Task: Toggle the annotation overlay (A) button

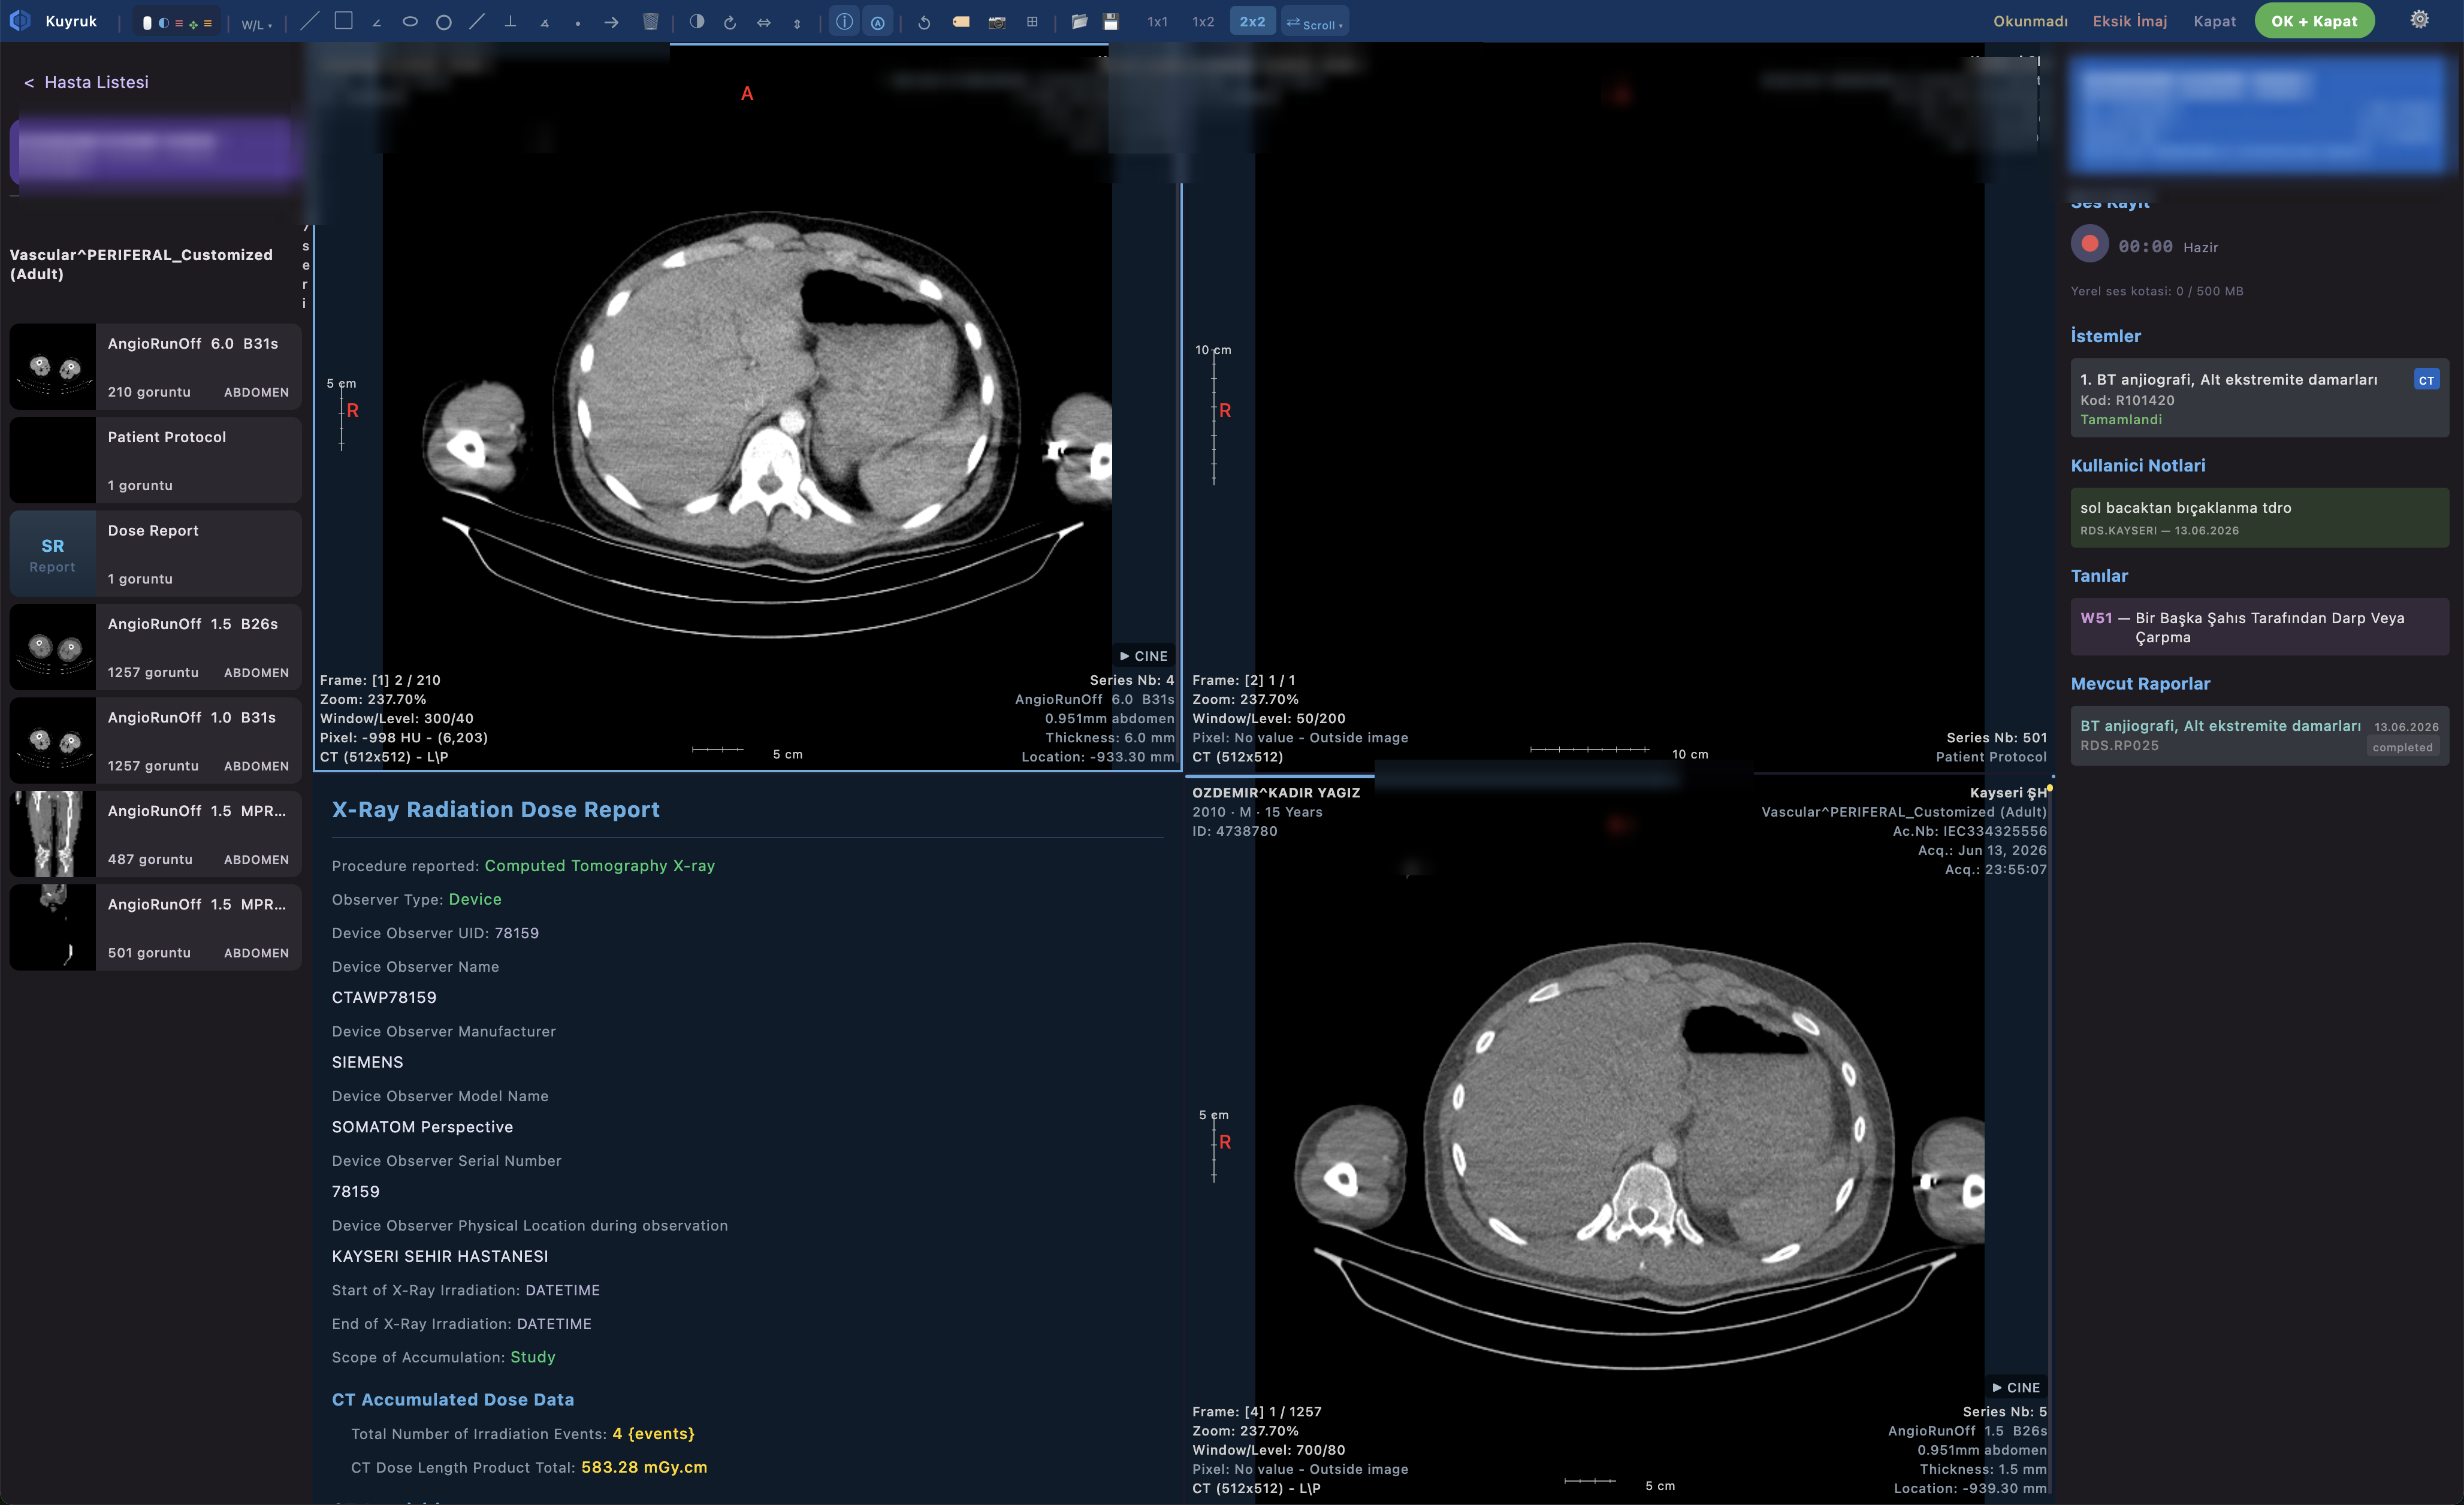Action: tap(877, 21)
